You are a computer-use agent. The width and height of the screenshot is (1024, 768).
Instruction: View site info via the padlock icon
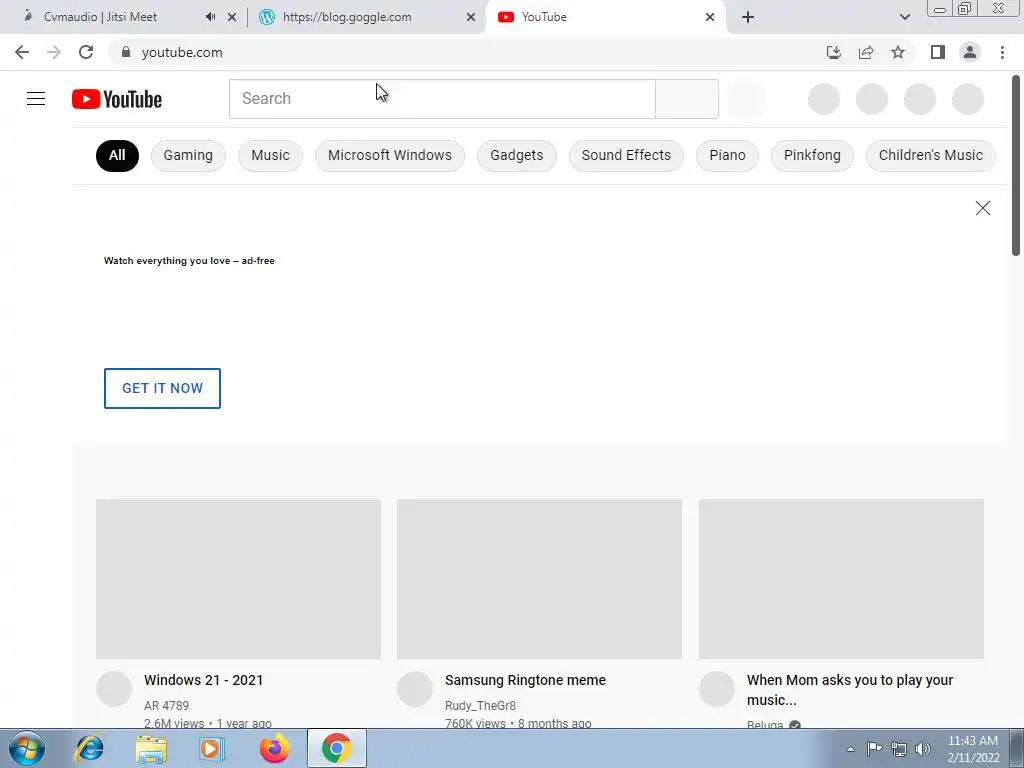(x=126, y=52)
